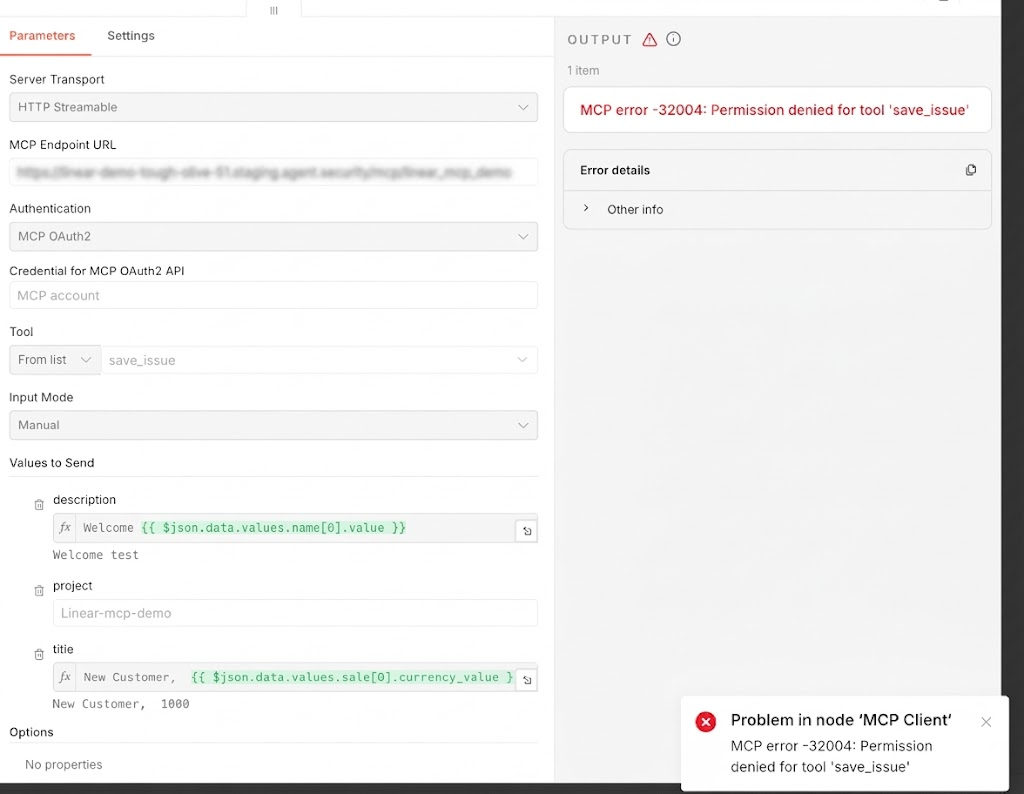This screenshot has width=1024, height=794.
Task: Open expression editor icon beside description field
Action: [527, 531]
